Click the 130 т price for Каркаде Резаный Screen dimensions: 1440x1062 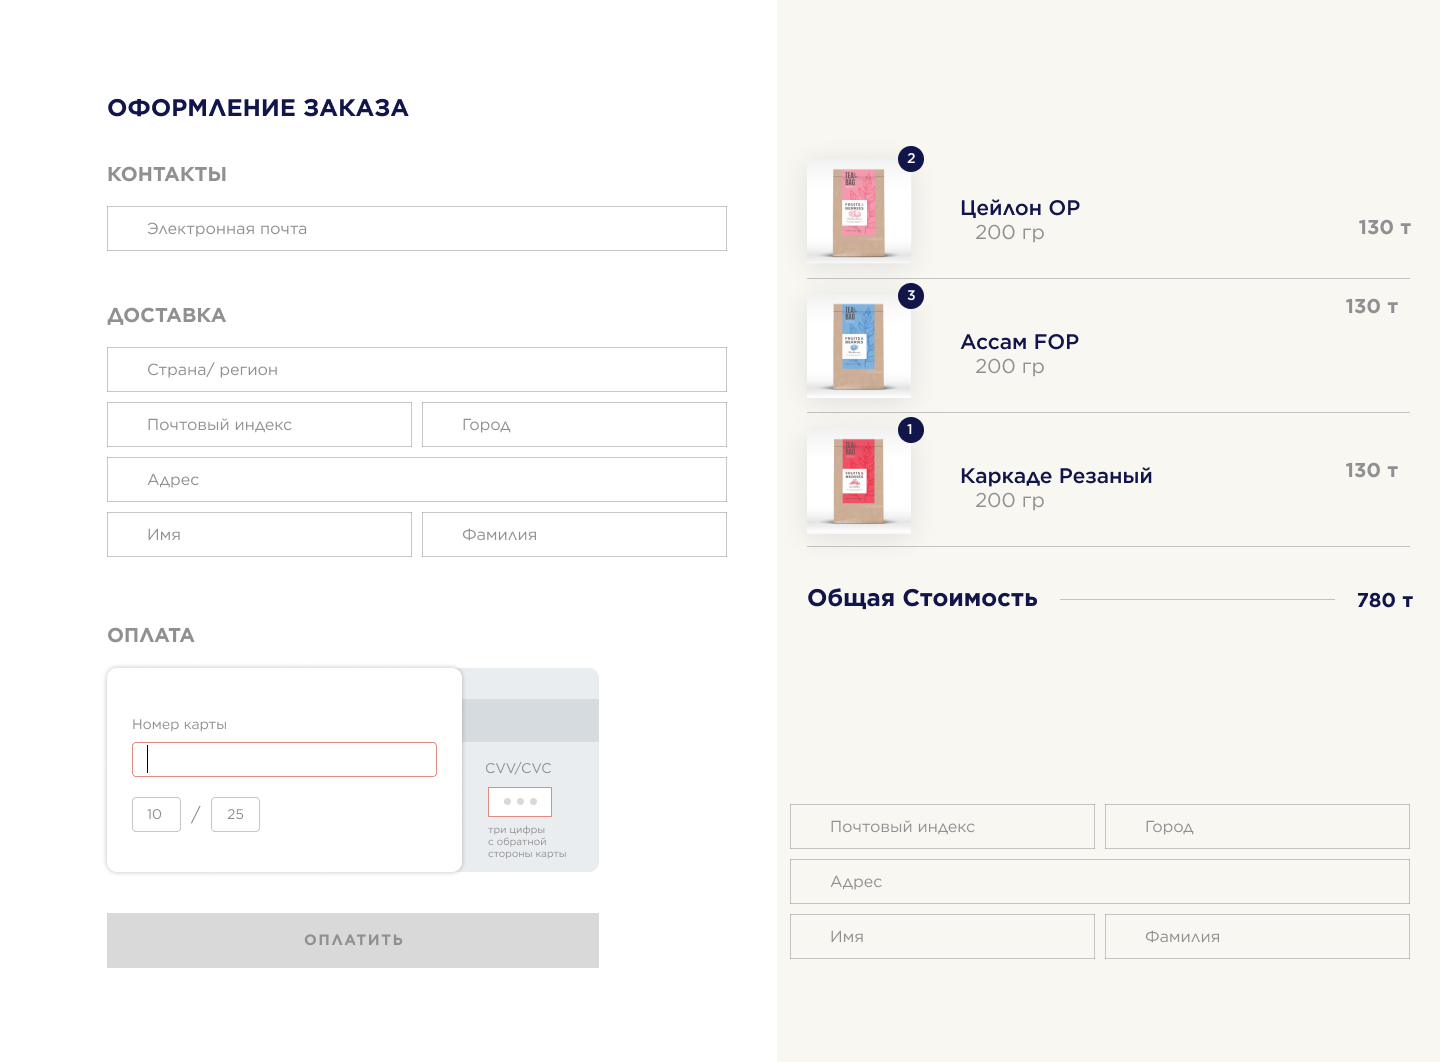(1371, 471)
